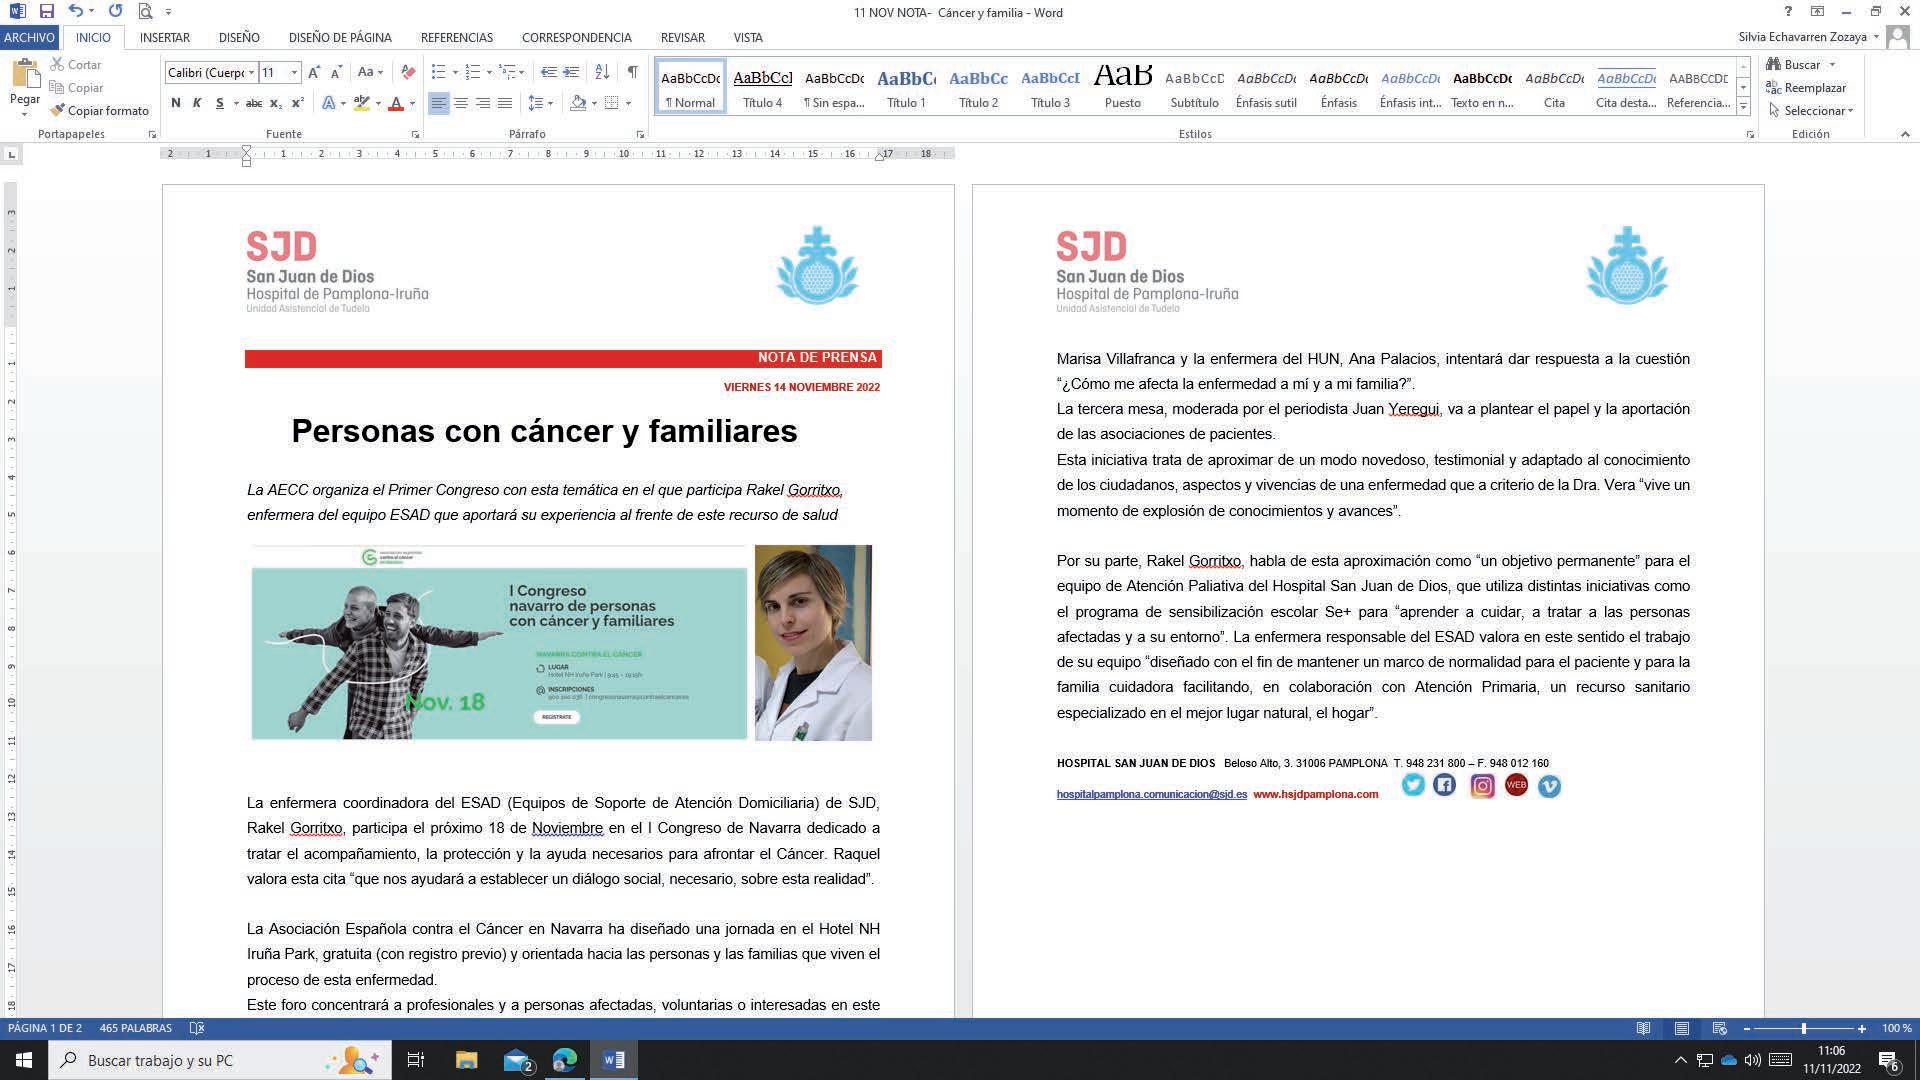Save the document with the floppy disk icon
This screenshot has height=1080, width=1920.
pyautogui.click(x=46, y=12)
